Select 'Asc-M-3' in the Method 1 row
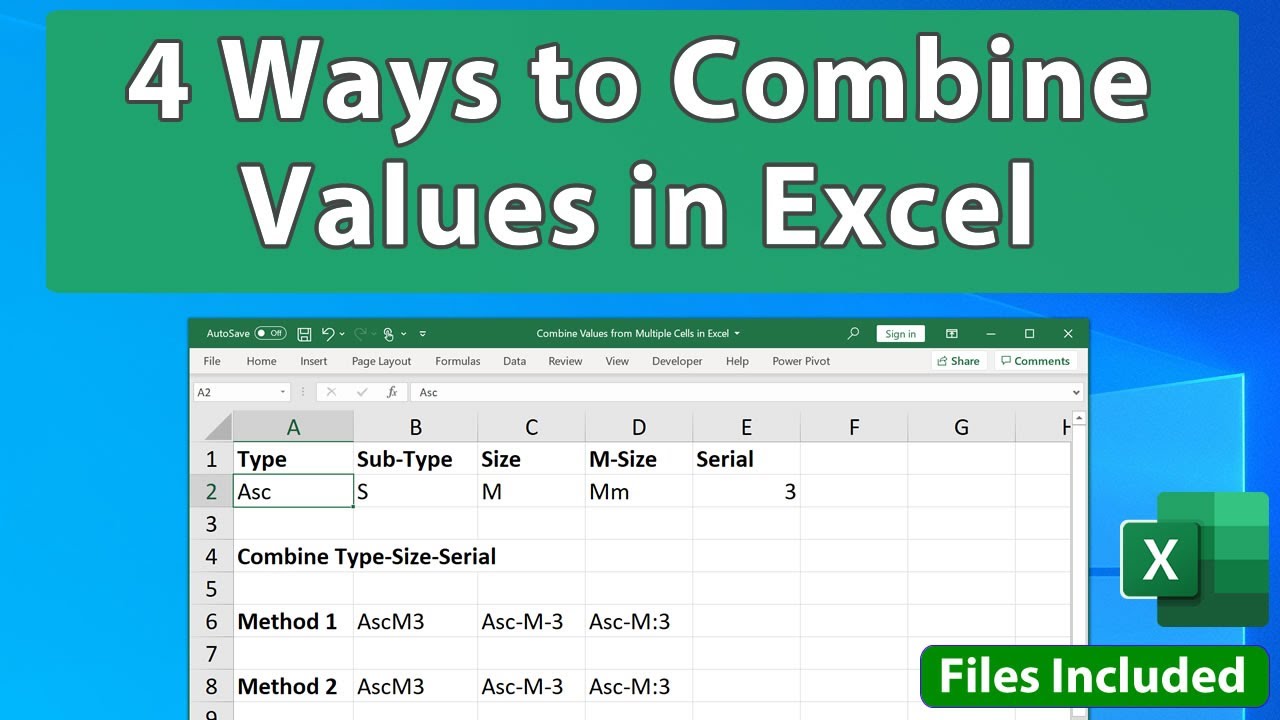The image size is (1280, 720). tap(531, 621)
